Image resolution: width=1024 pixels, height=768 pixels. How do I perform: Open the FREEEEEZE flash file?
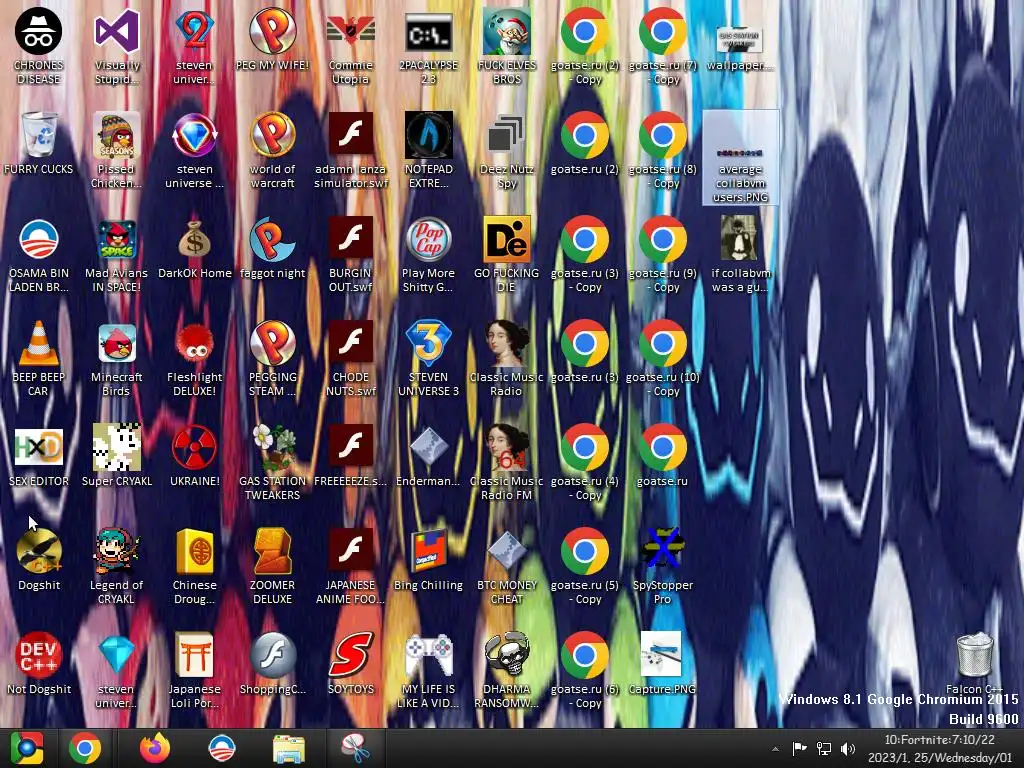coord(351,456)
